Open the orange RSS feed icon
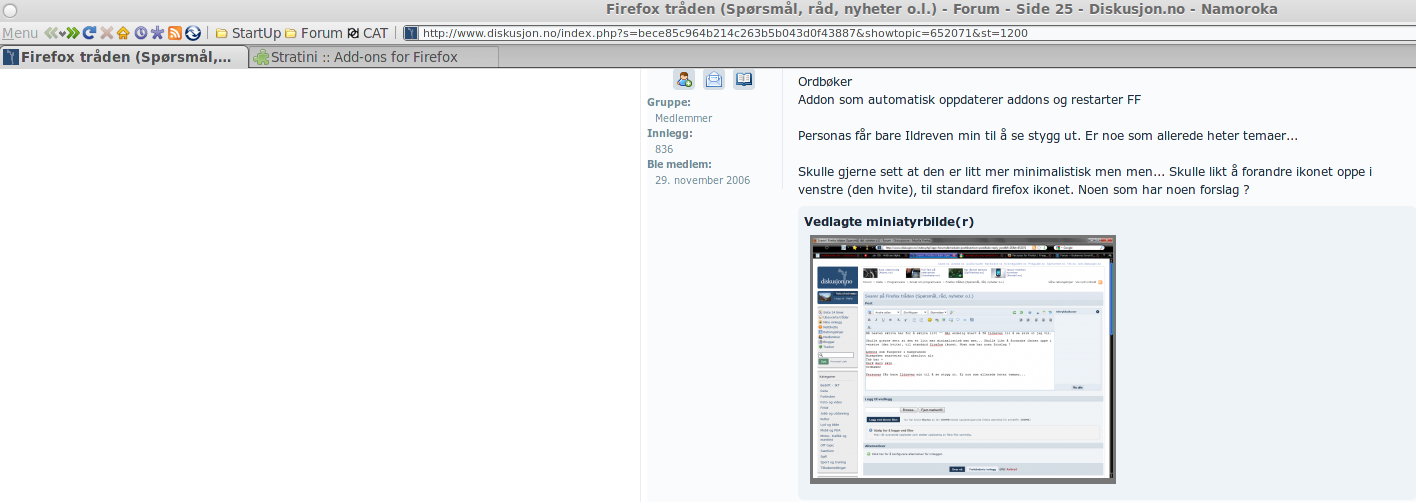 click(x=174, y=33)
